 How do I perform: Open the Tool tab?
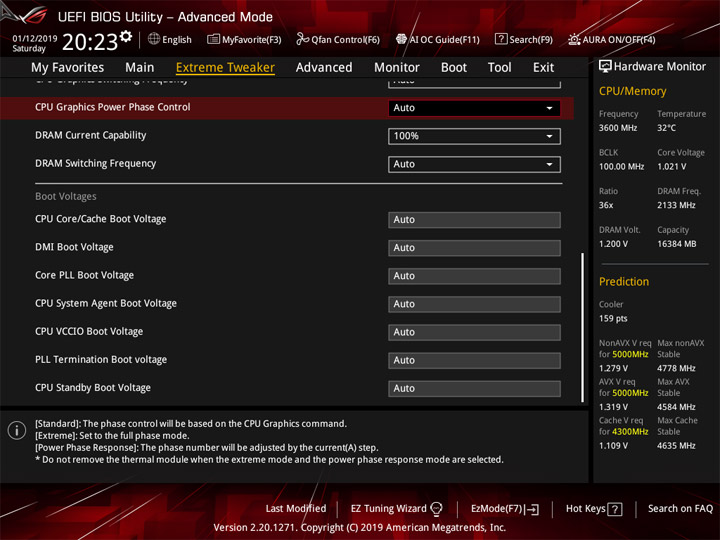tap(500, 68)
